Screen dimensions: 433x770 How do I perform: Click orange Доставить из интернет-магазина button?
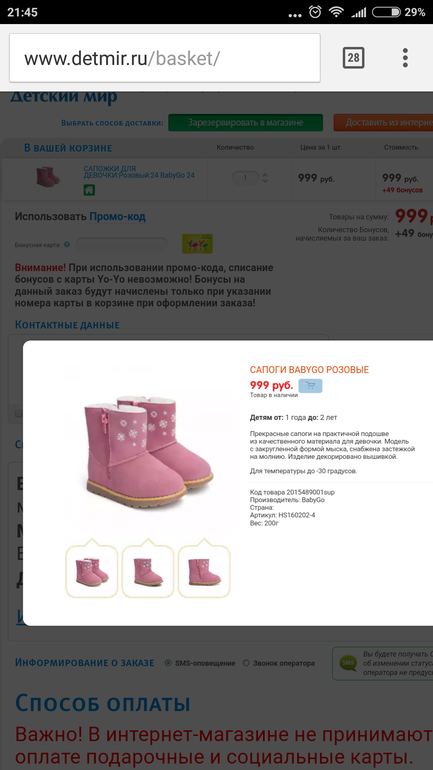(x=383, y=122)
